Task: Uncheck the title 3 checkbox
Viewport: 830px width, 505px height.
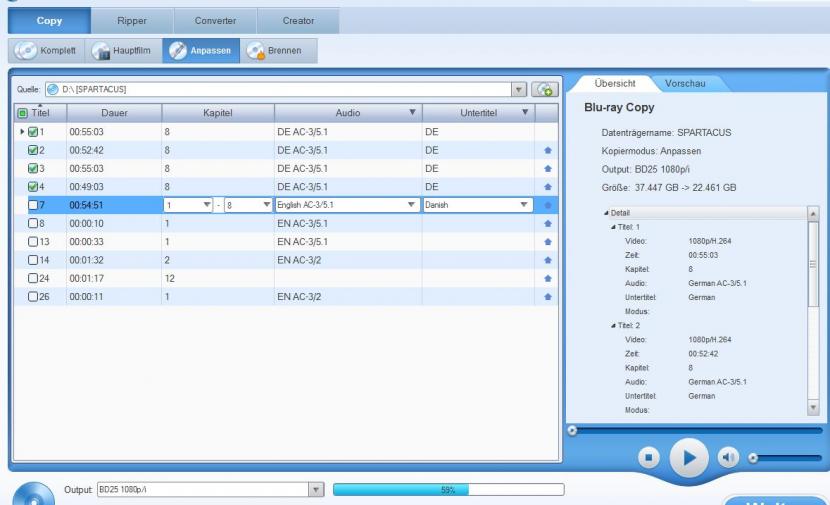Action: (x=33, y=168)
